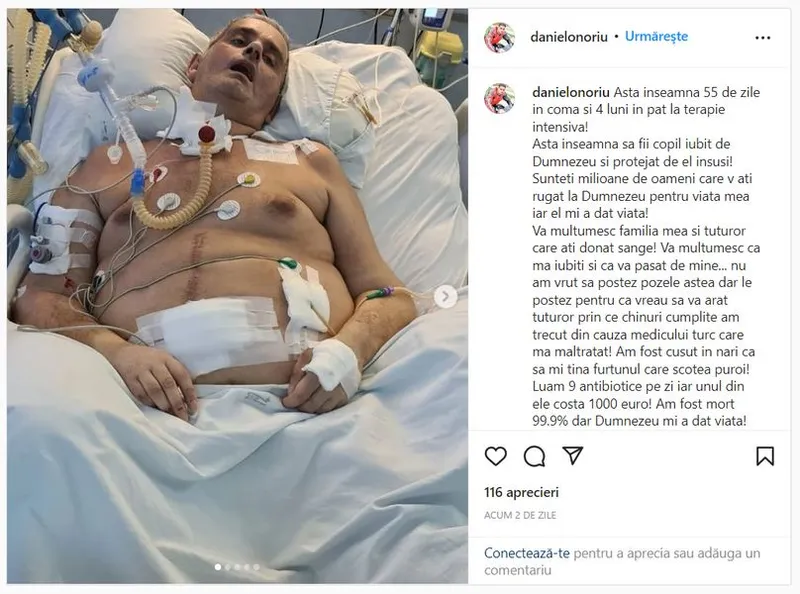Viewport: 800px width, 594px height.
Task: Follow the account via Urmărește
Action: click(x=656, y=37)
